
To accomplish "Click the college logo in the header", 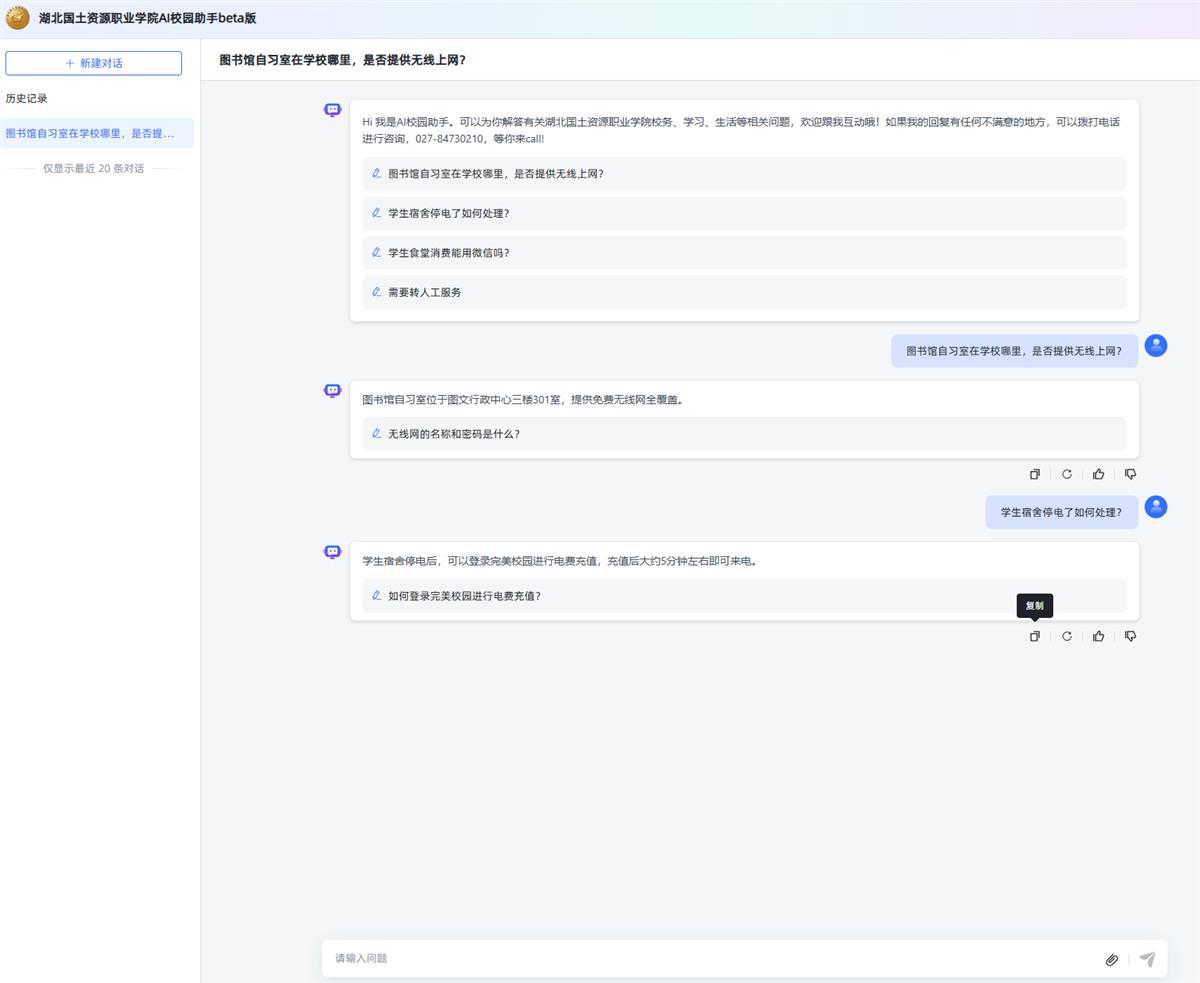I will coord(18,18).
